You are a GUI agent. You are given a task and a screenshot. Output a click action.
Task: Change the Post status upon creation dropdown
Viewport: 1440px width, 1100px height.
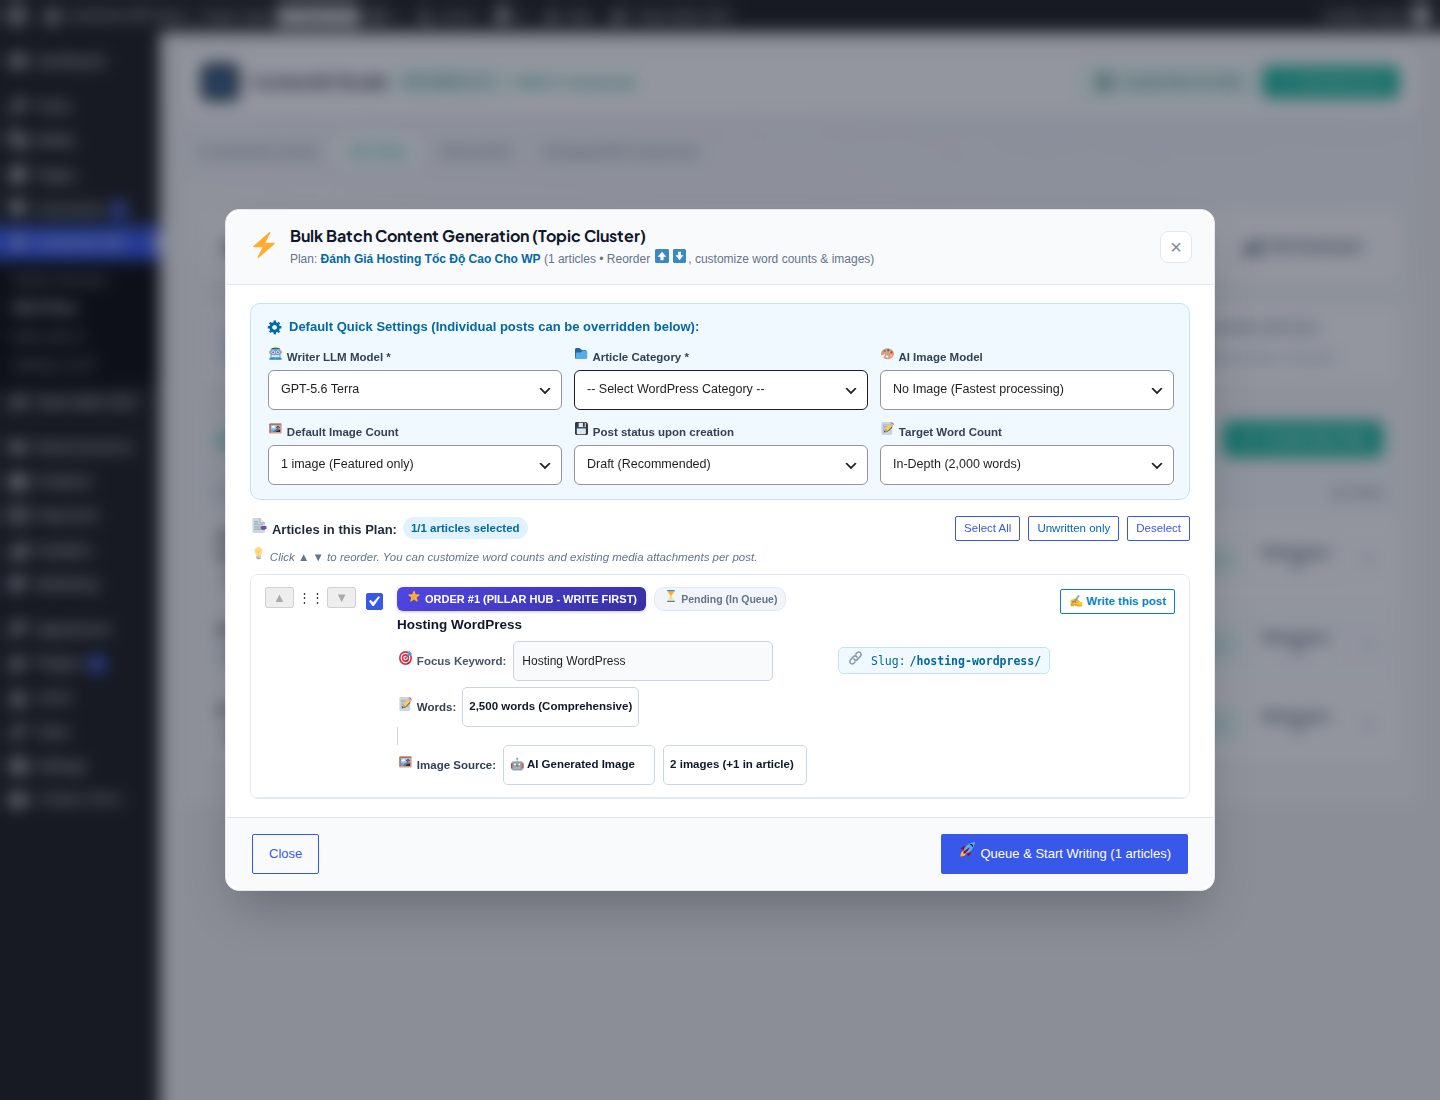click(721, 465)
